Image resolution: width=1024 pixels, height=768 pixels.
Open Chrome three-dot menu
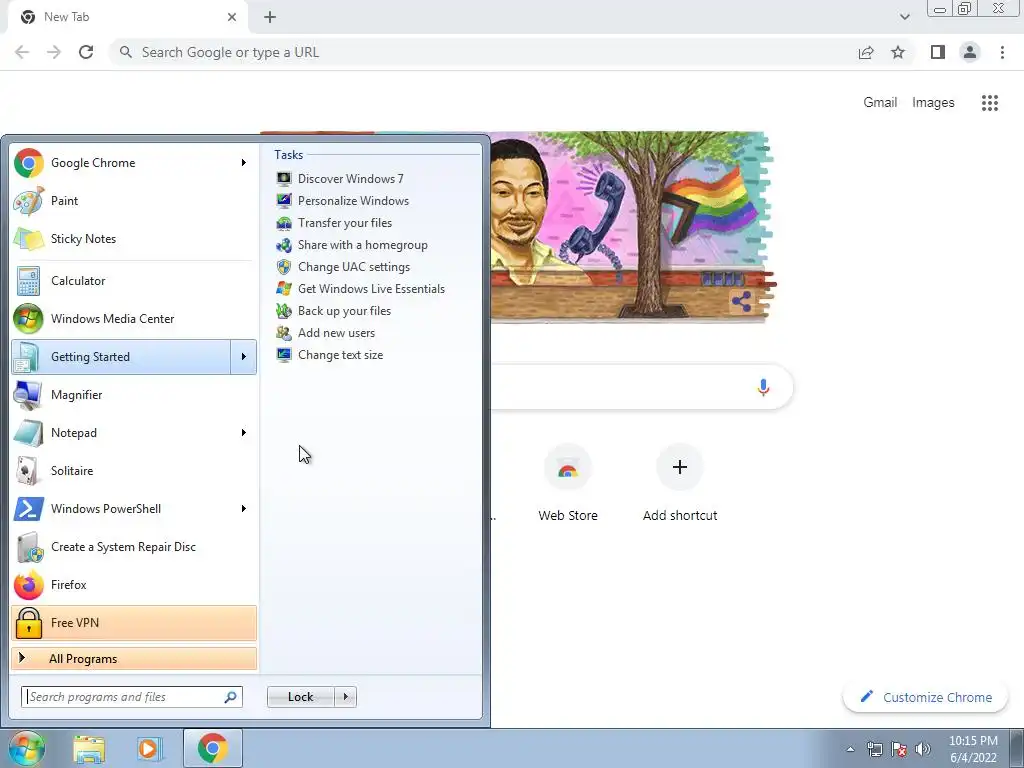(1002, 52)
